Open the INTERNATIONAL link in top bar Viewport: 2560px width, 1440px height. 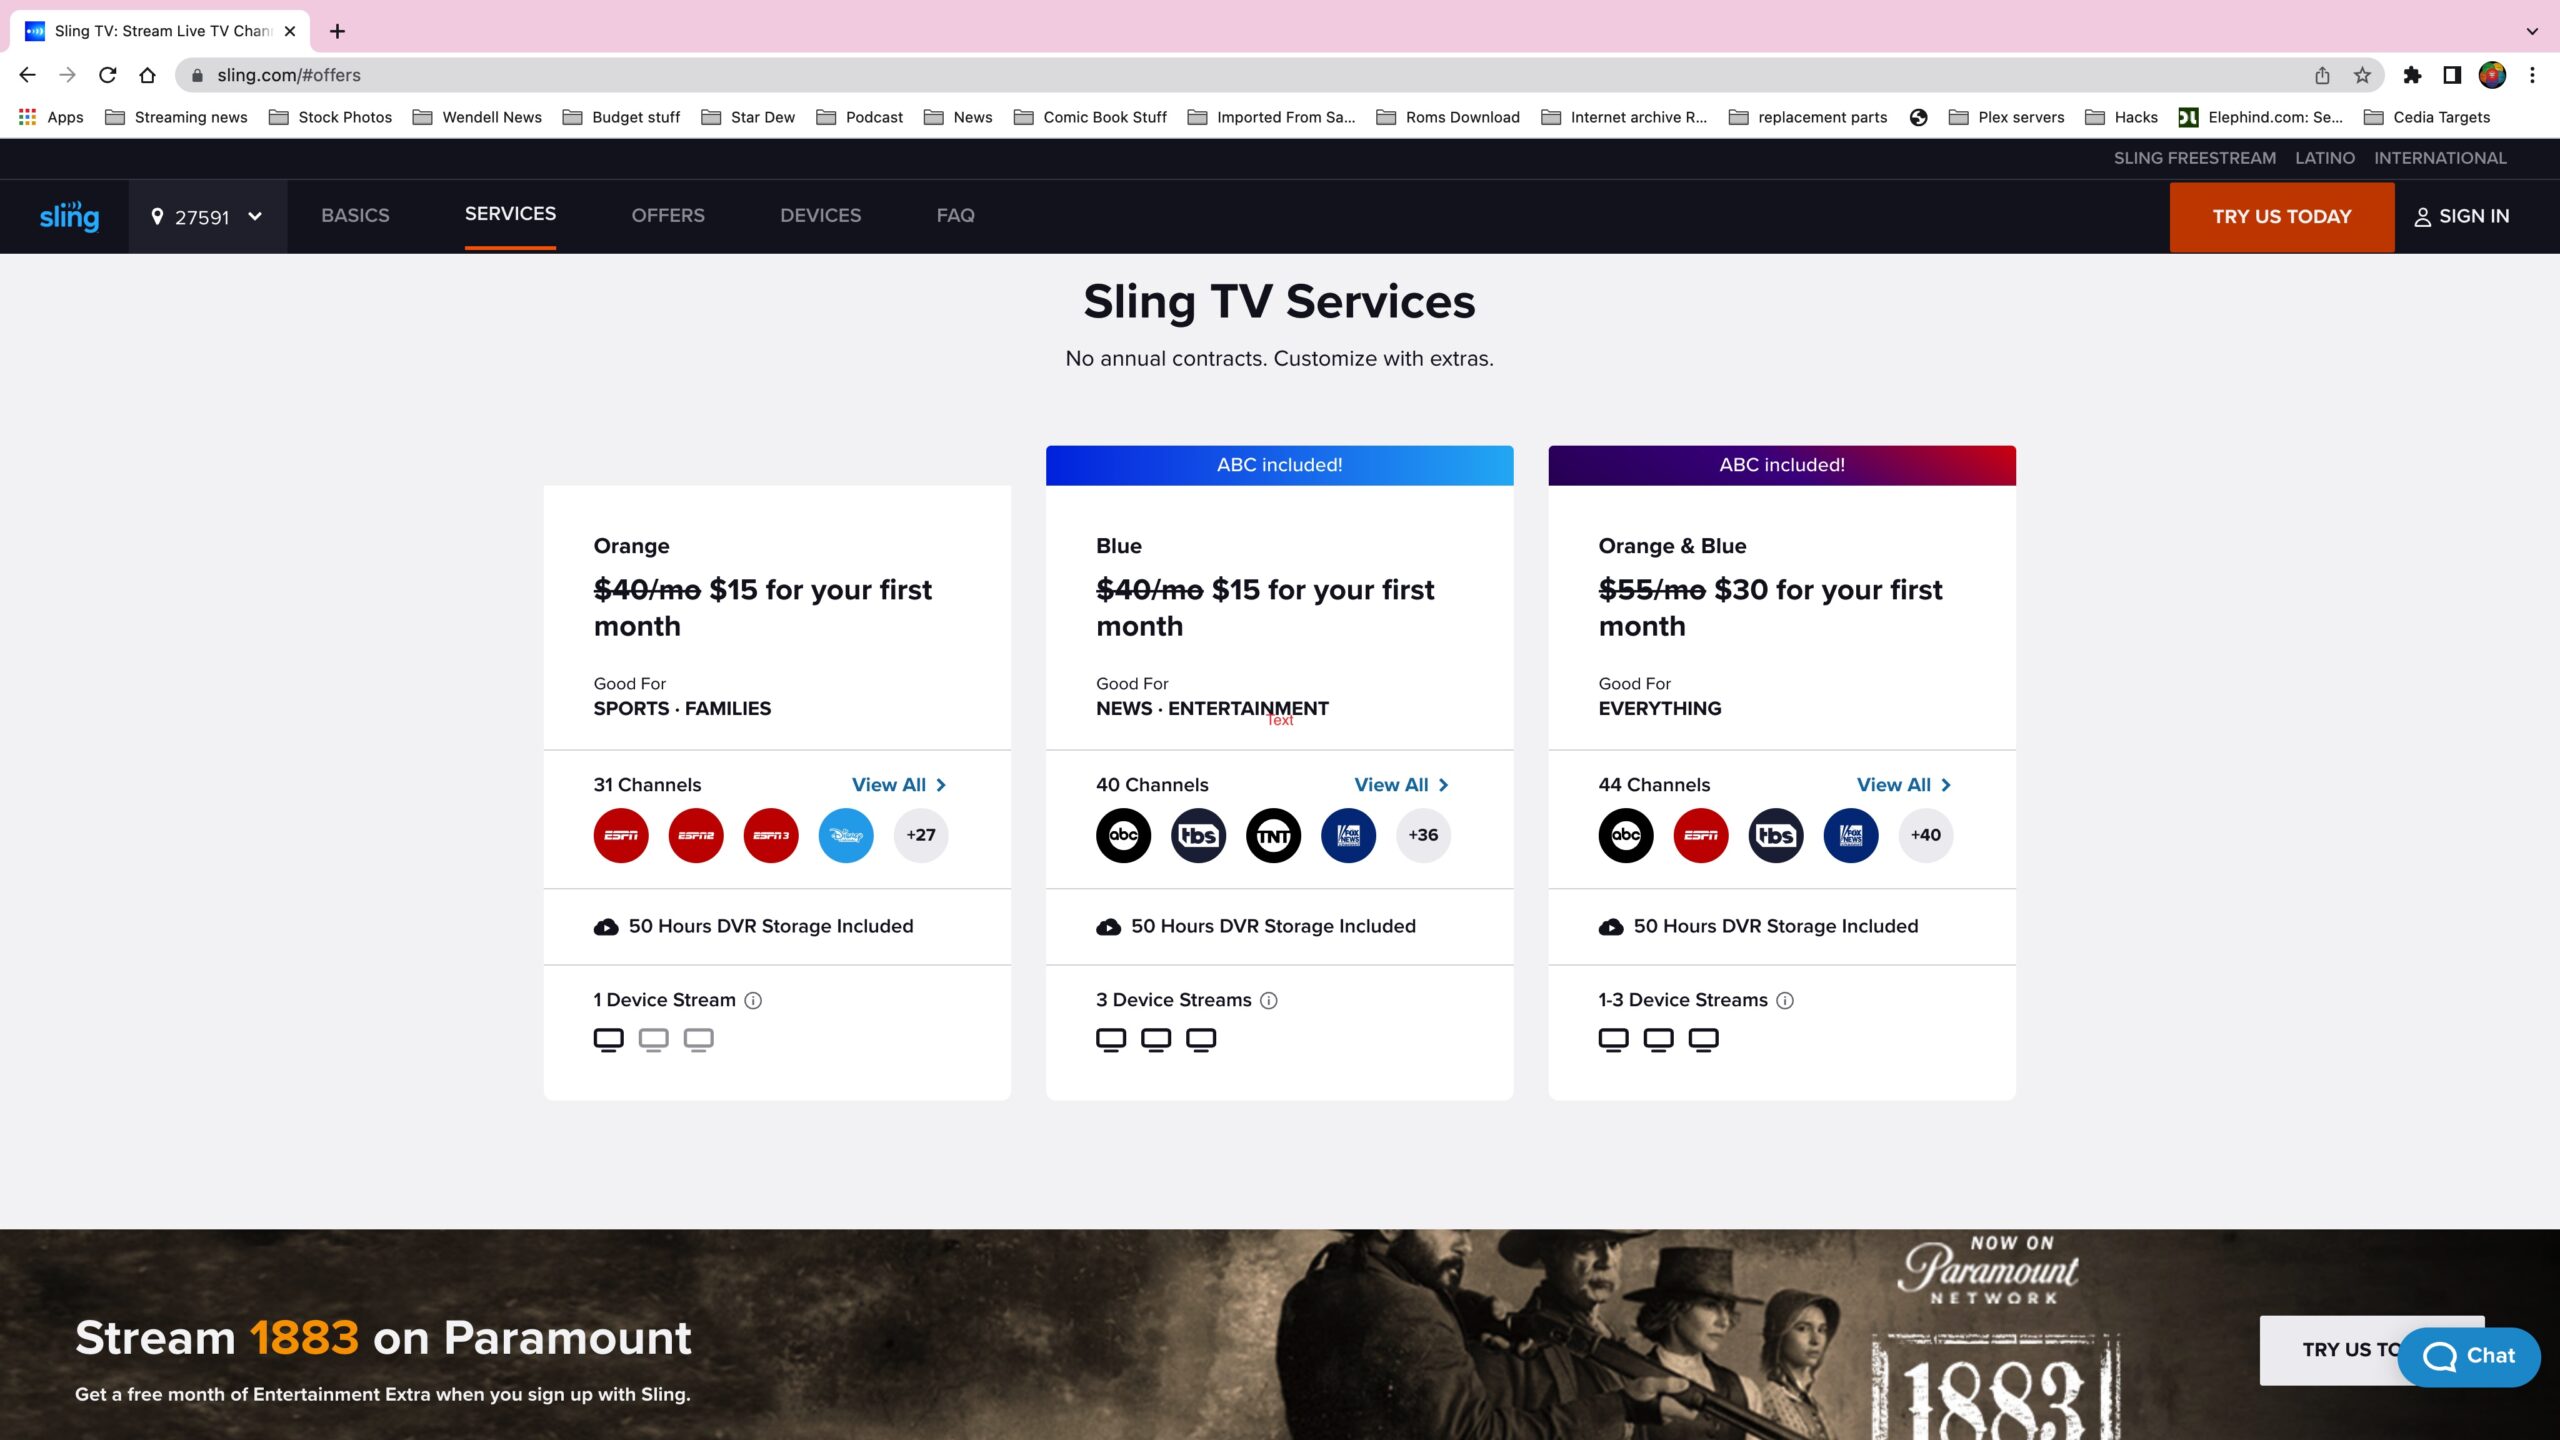coord(2440,158)
